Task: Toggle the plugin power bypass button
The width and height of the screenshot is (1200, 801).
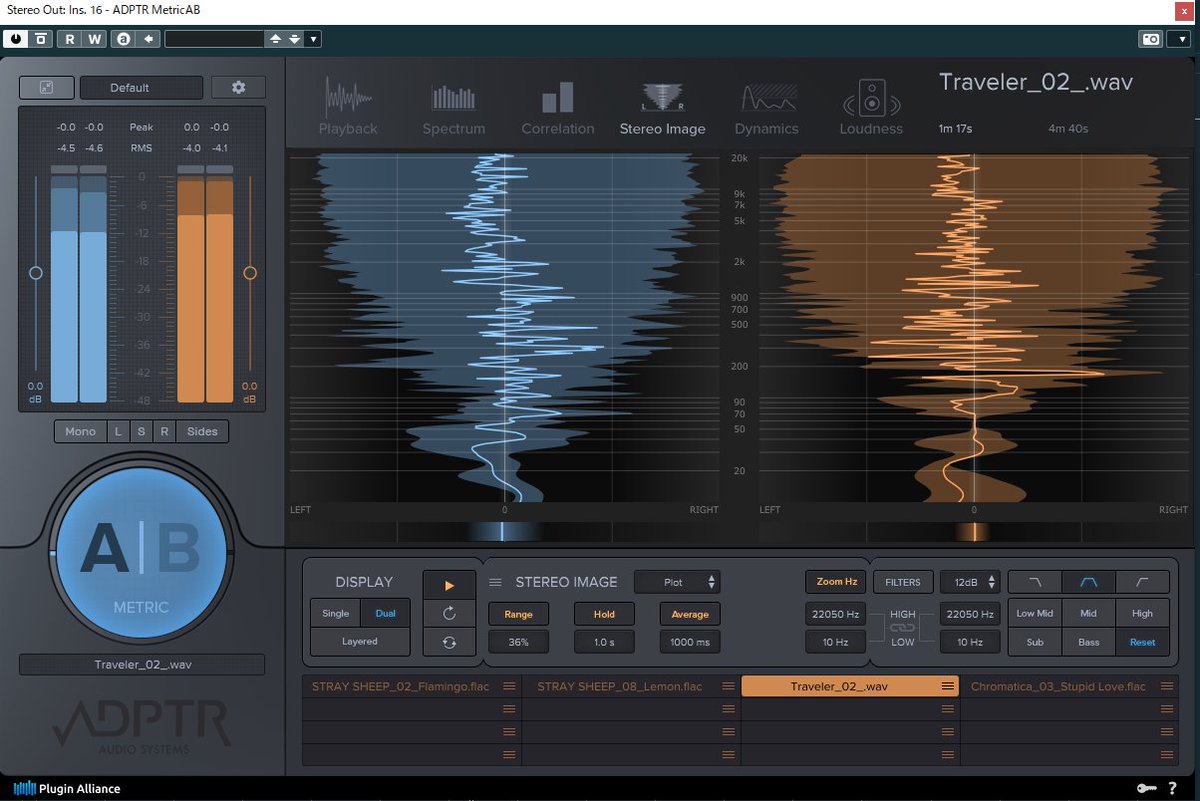Action: click(17, 39)
